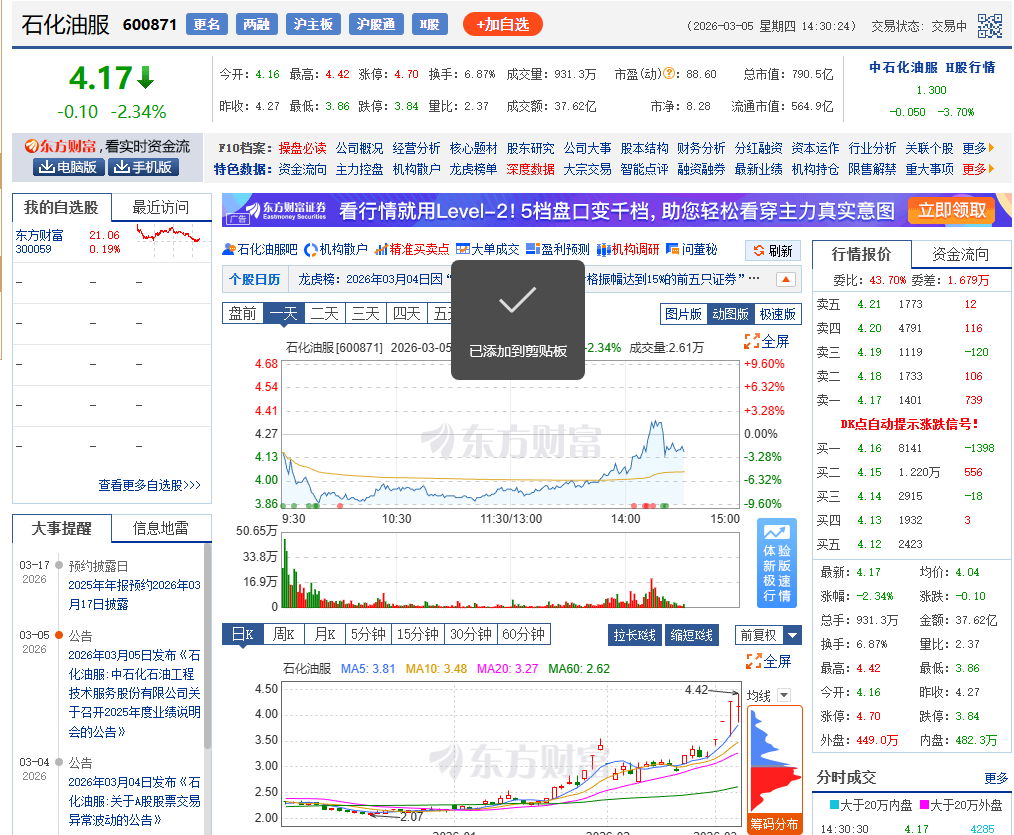Viewport: 1014px width, 835px height.
Task: Open 查看更多自选股 link
Action: [149, 485]
